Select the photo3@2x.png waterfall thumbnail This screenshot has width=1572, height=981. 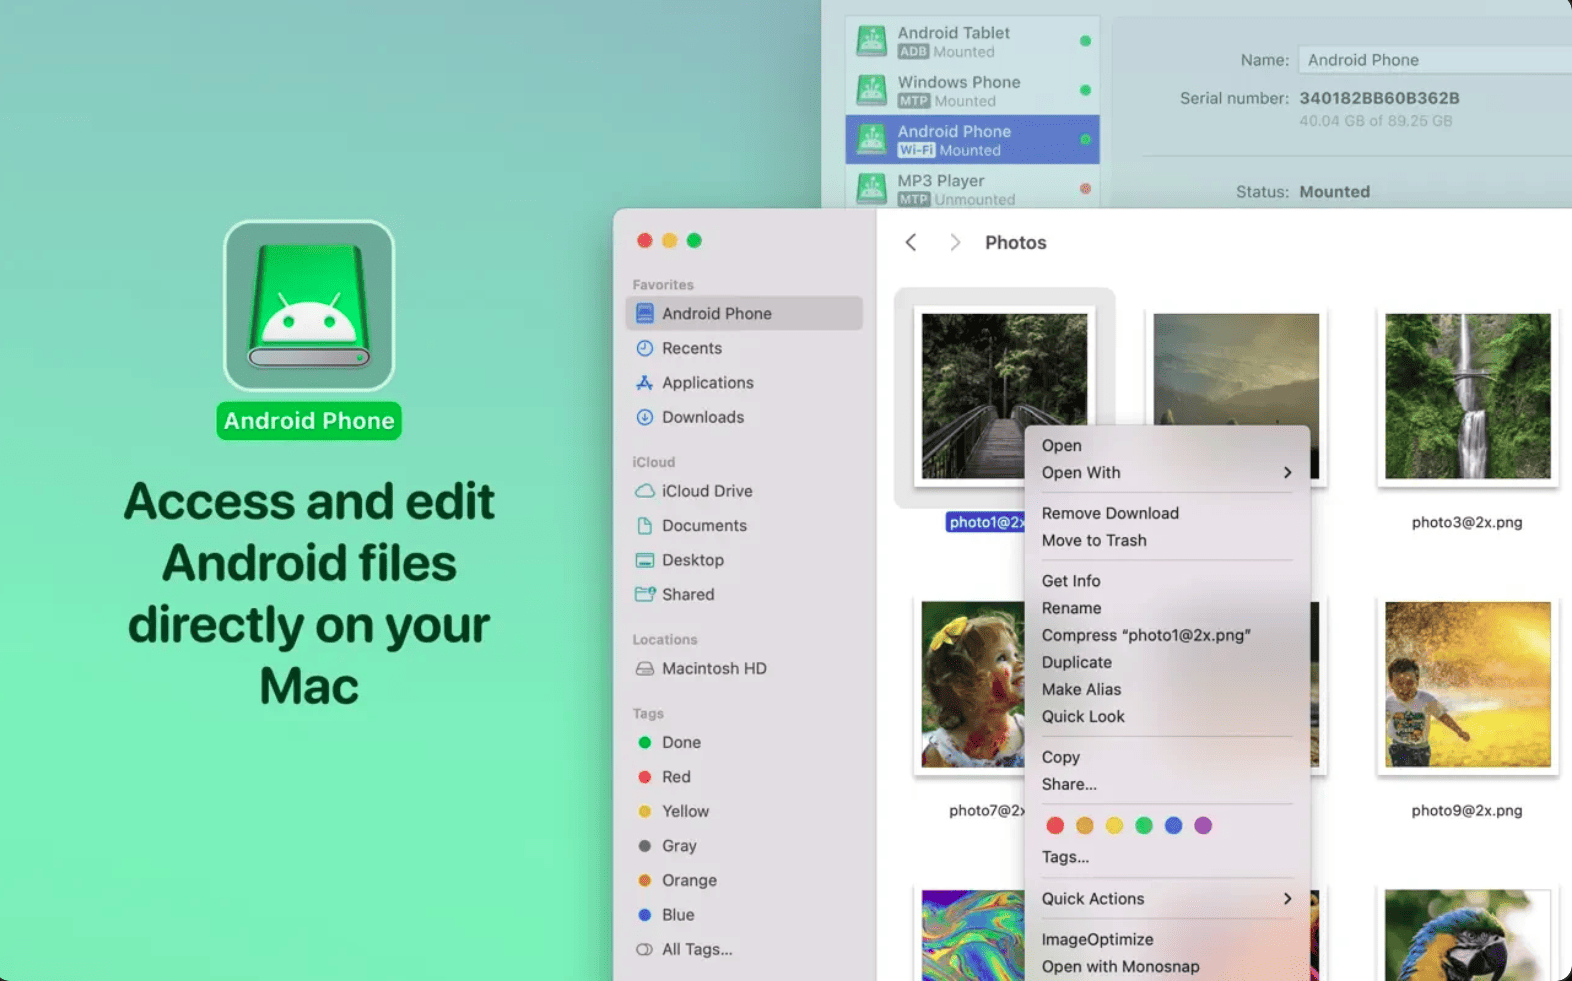[1467, 396]
